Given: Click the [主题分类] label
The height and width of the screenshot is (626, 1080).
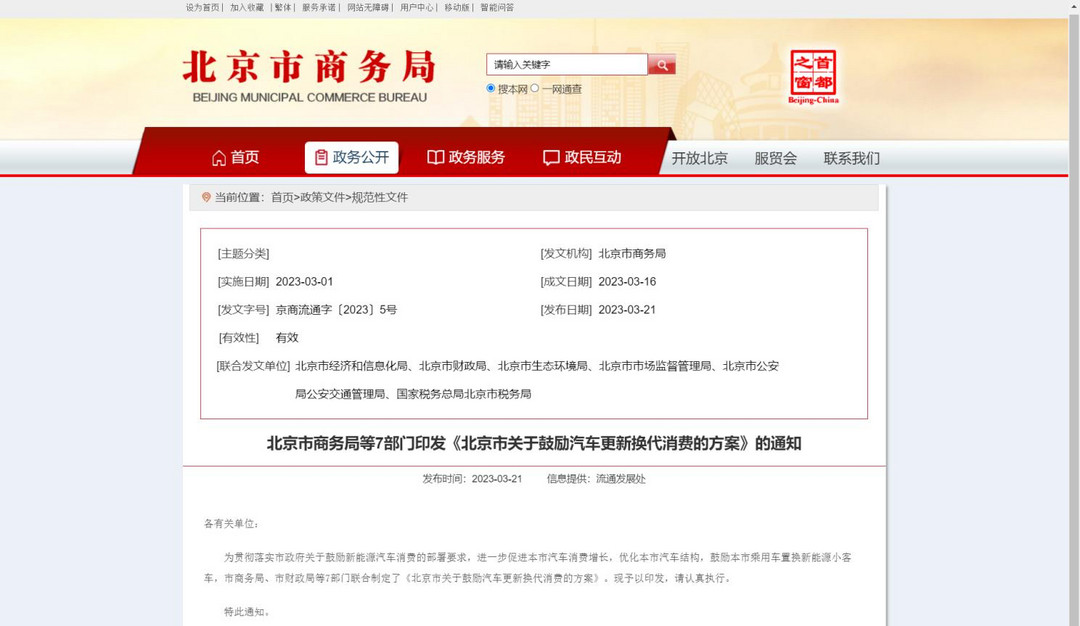Looking at the screenshot, I should (243, 253).
